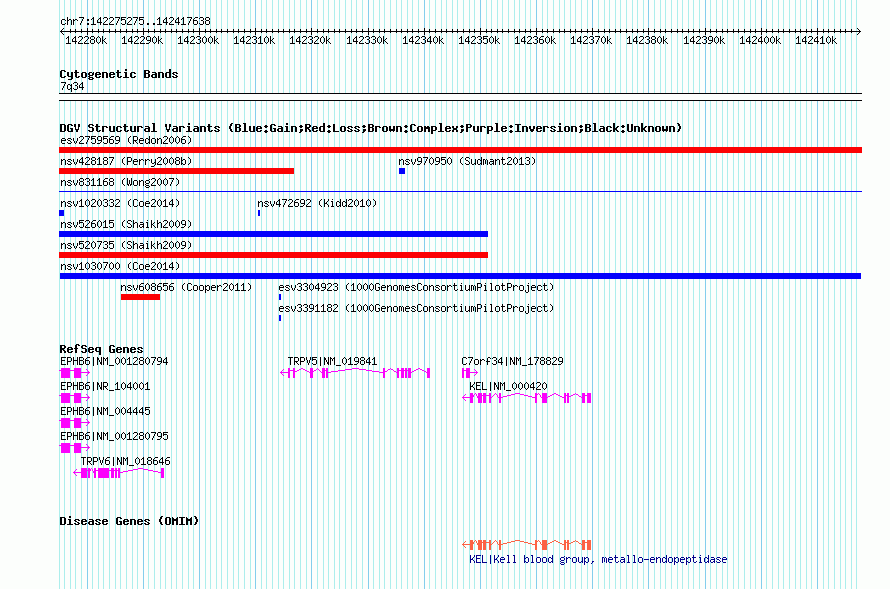This screenshot has height=589, width=890.
Task: Click the nsv608656 (Cooper2011) label
Action: pyautogui.click(x=186, y=287)
